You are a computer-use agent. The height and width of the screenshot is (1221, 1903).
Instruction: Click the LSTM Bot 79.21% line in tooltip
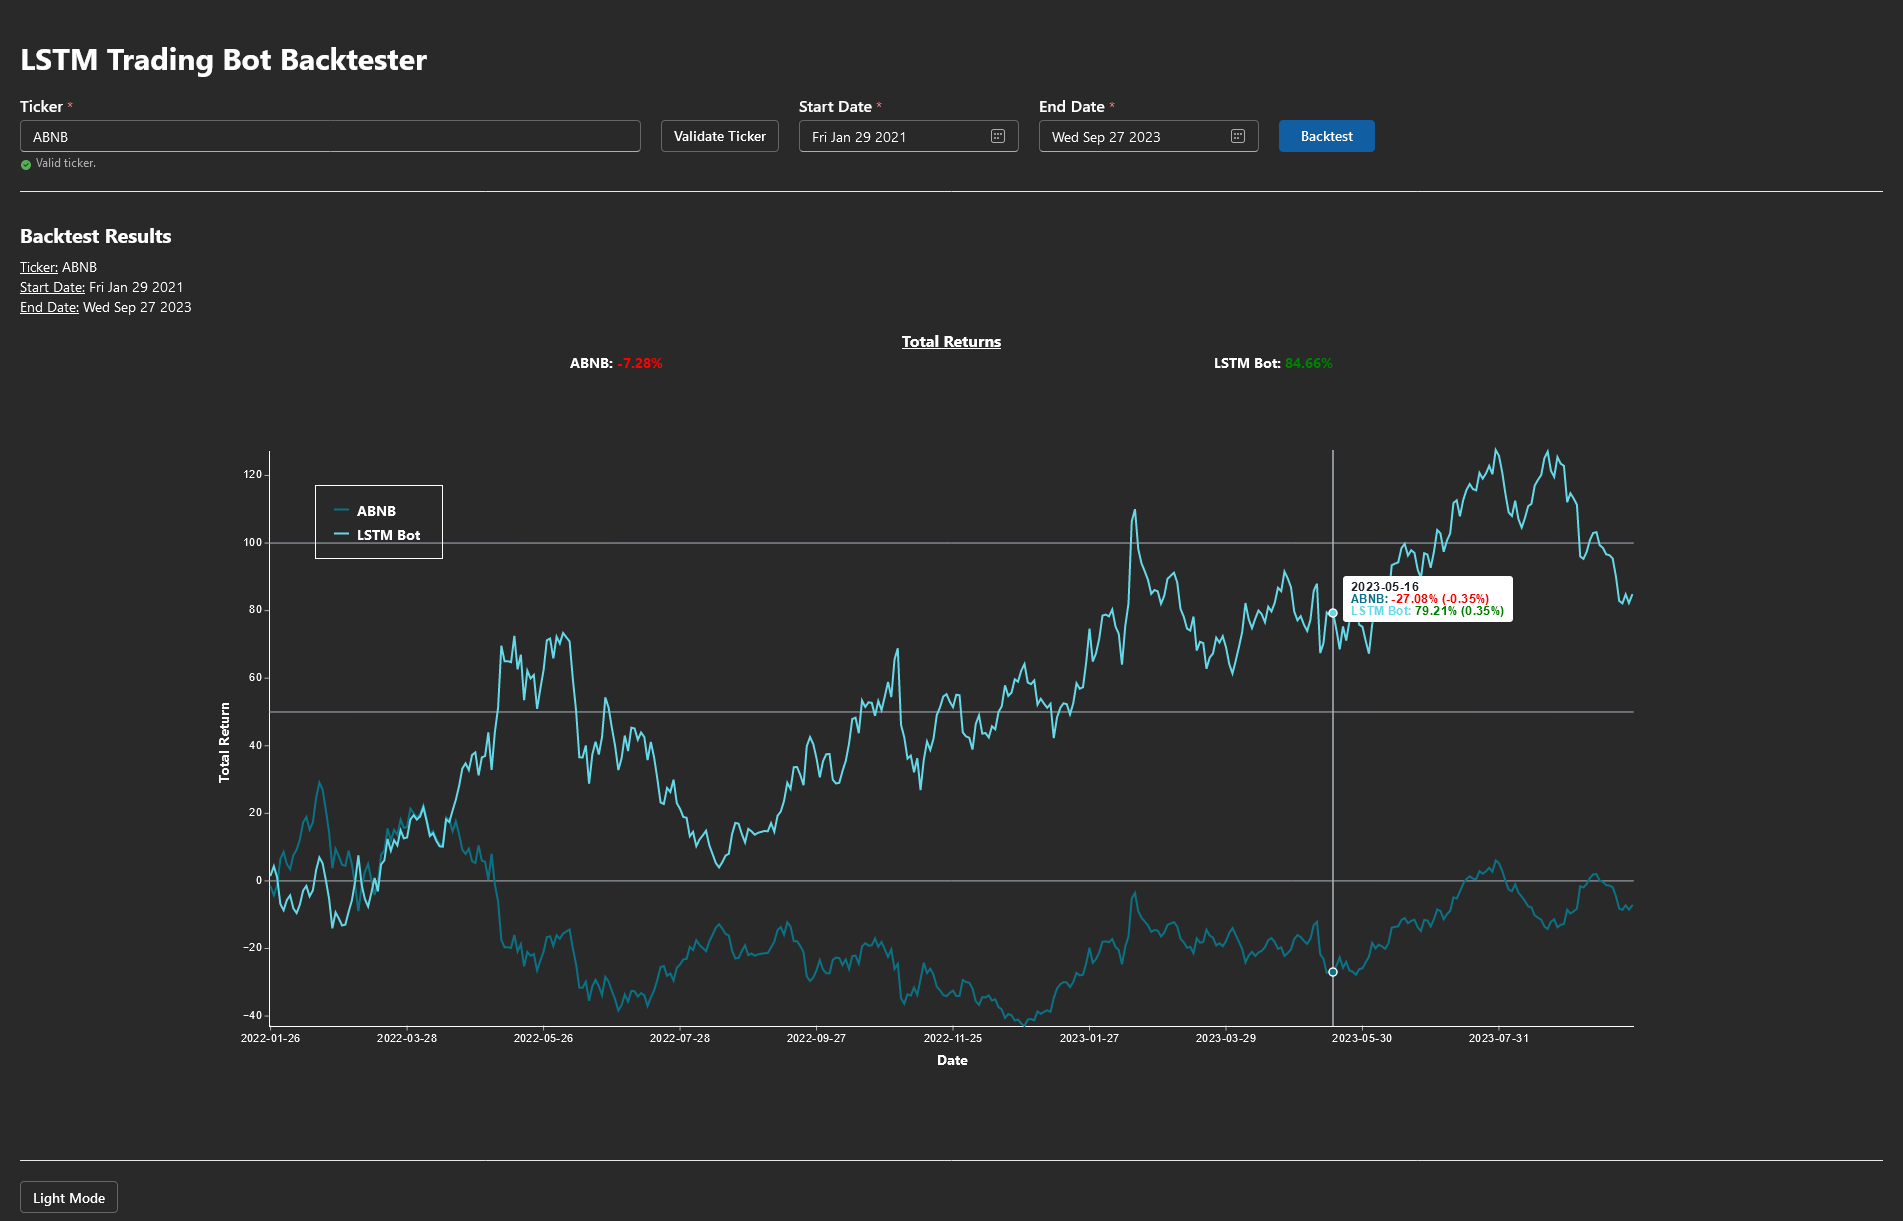[1427, 611]
